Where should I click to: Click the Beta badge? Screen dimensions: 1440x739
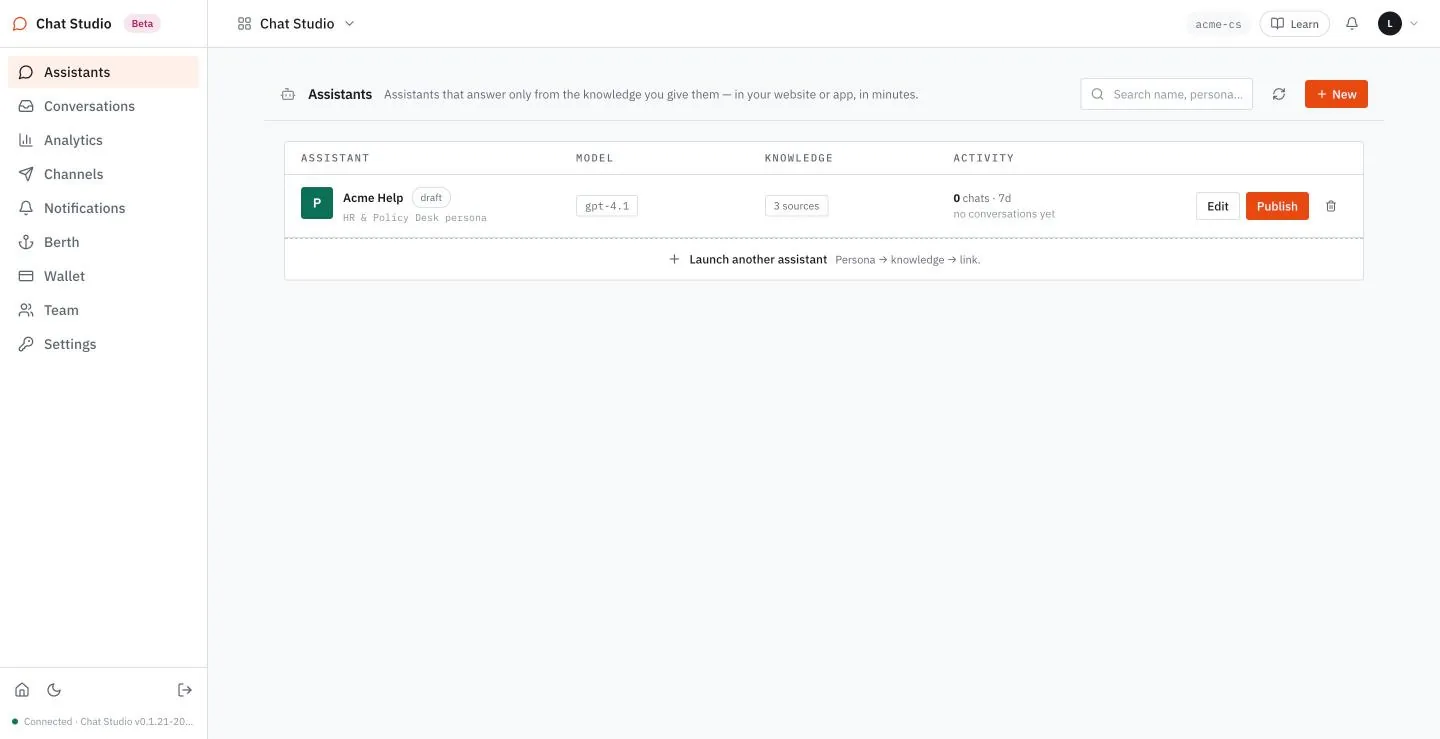coord(143,23)
